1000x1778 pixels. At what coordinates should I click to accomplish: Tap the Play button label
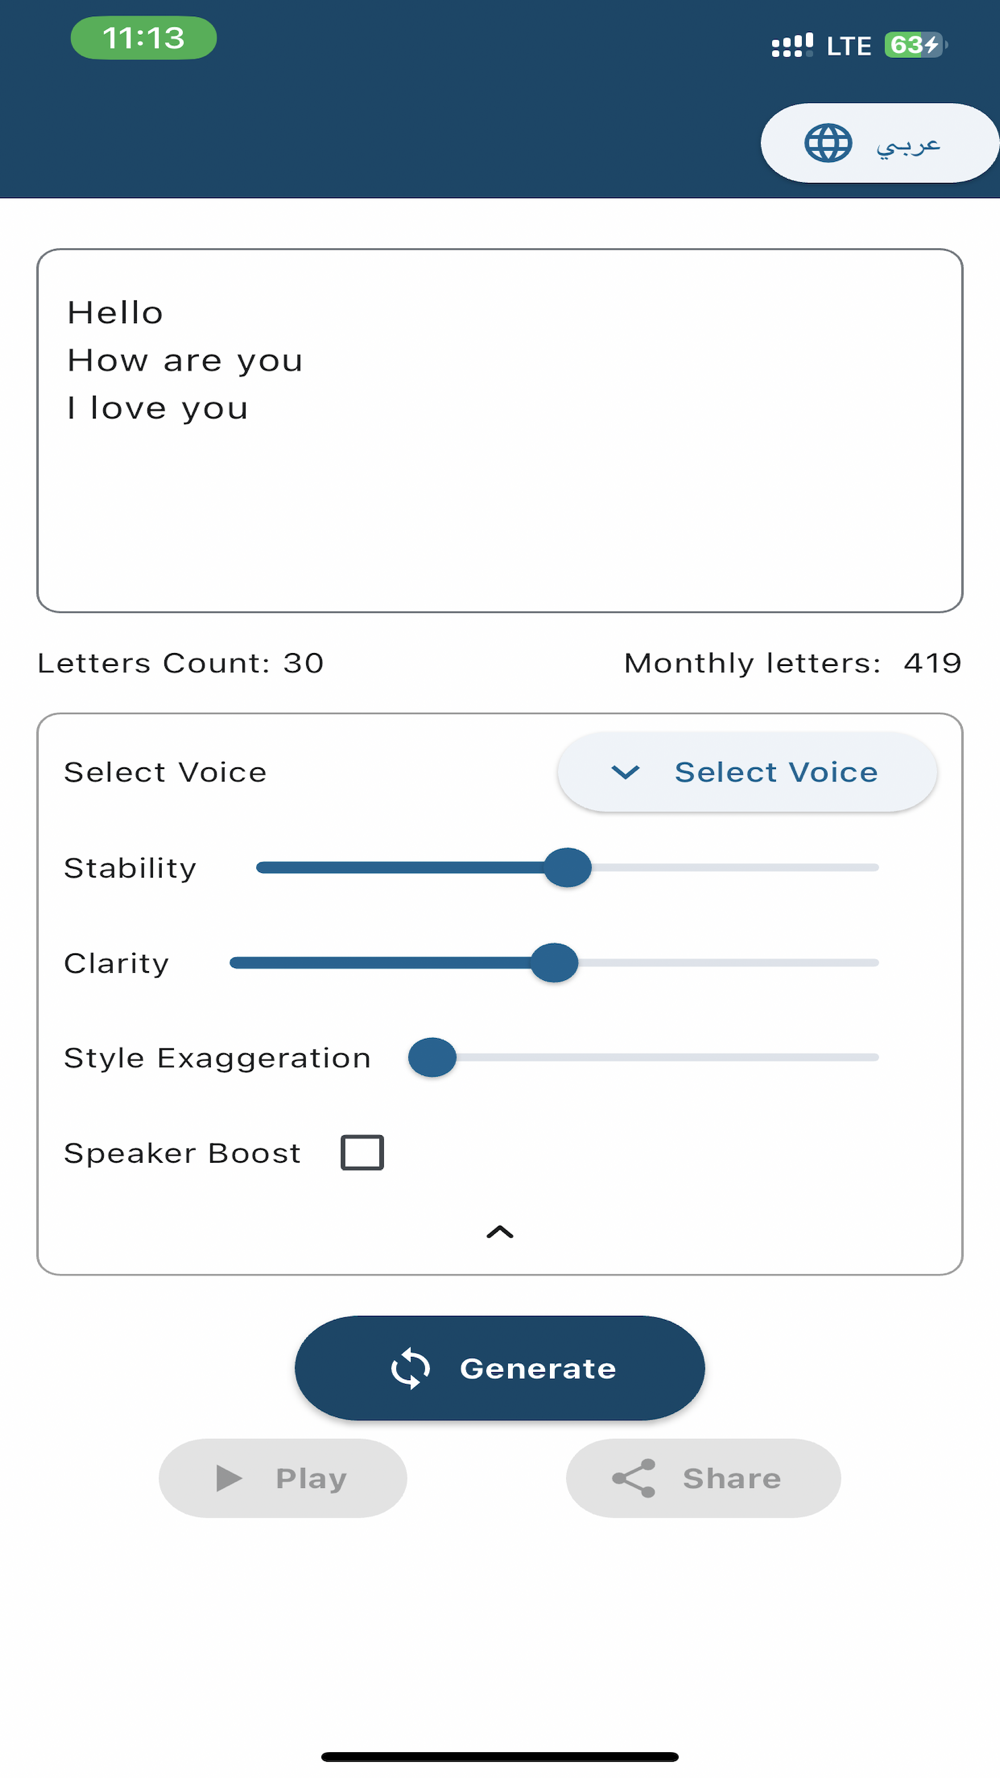point(311,1478)
